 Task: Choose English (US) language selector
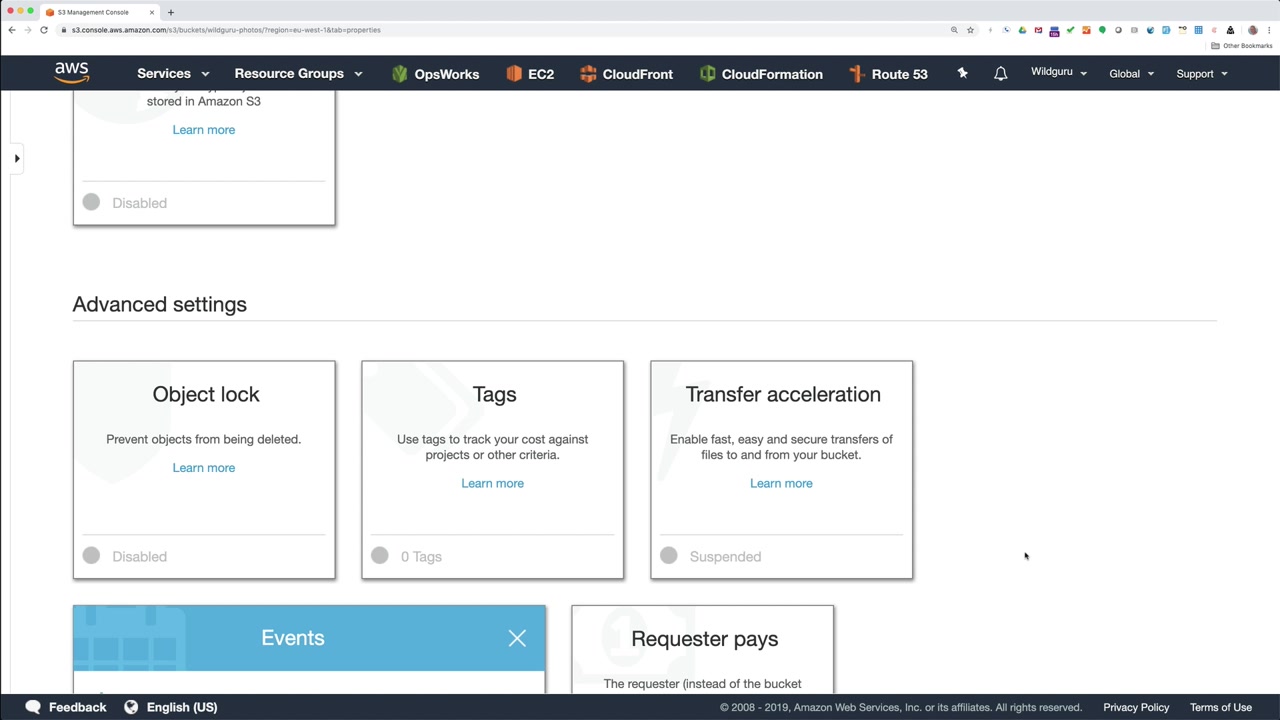(x=182, y=707)
